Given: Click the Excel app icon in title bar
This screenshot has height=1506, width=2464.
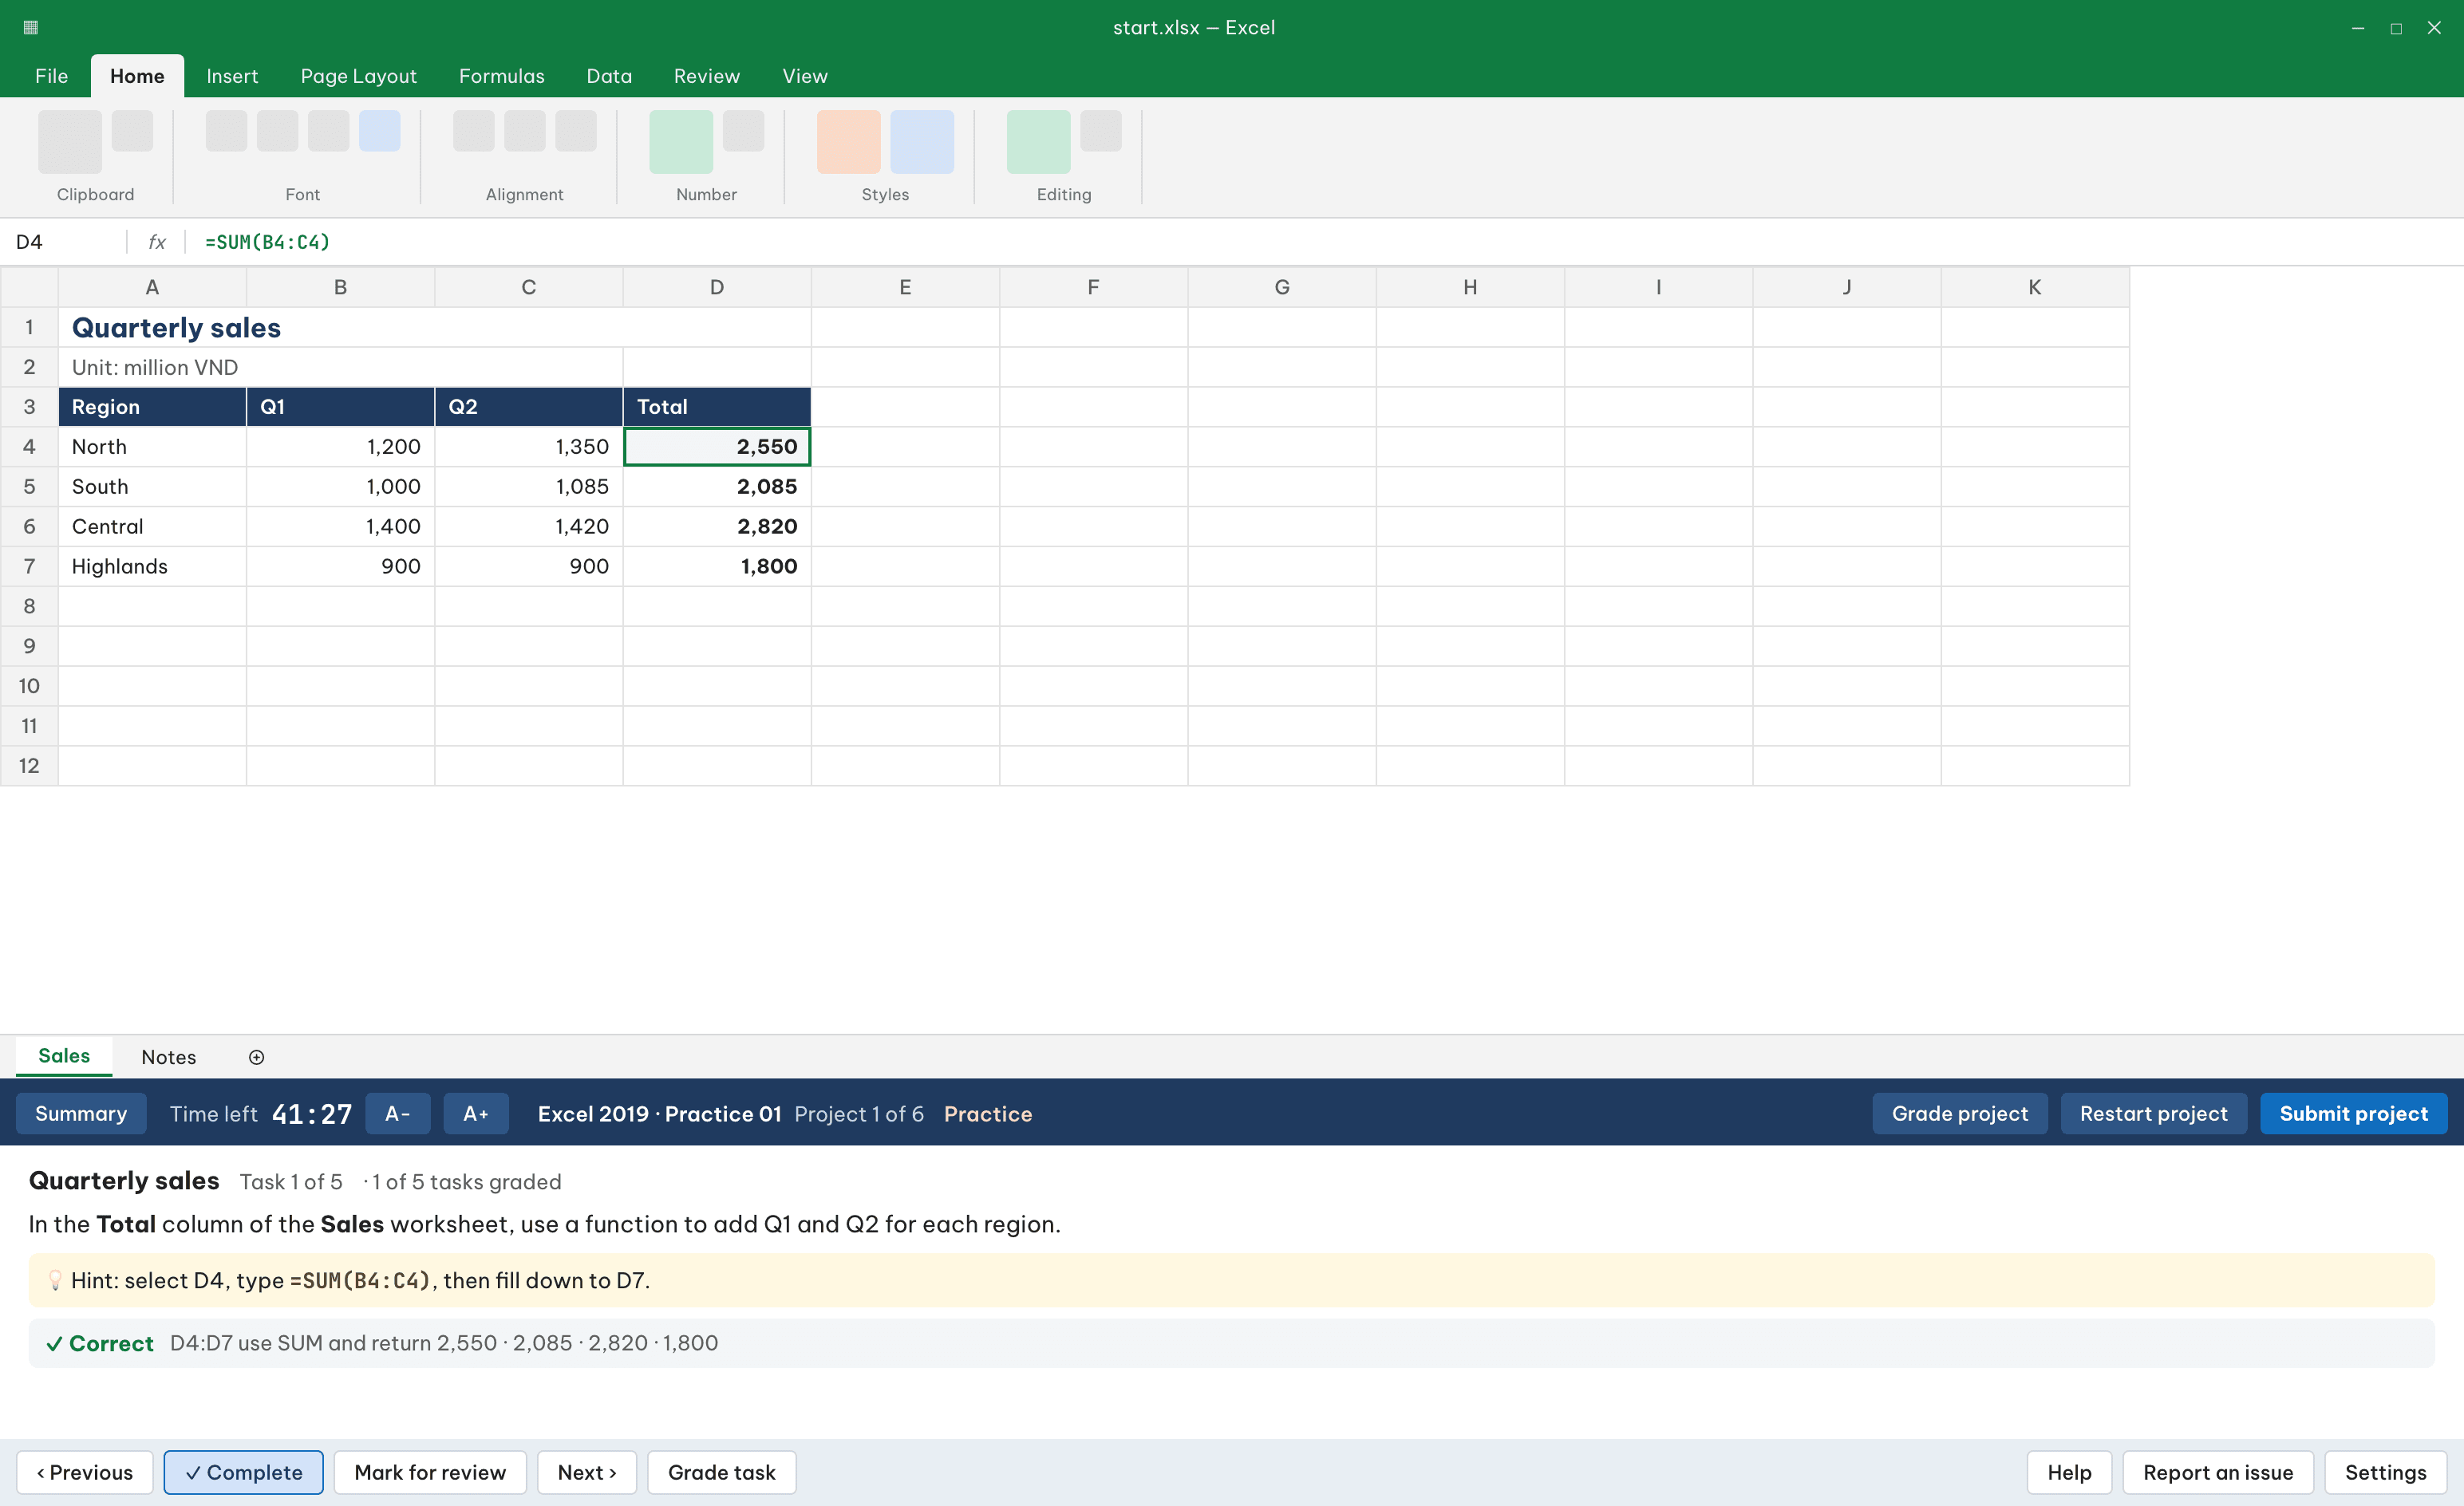Looking at the screenshot, I should (x=30, y=27).
